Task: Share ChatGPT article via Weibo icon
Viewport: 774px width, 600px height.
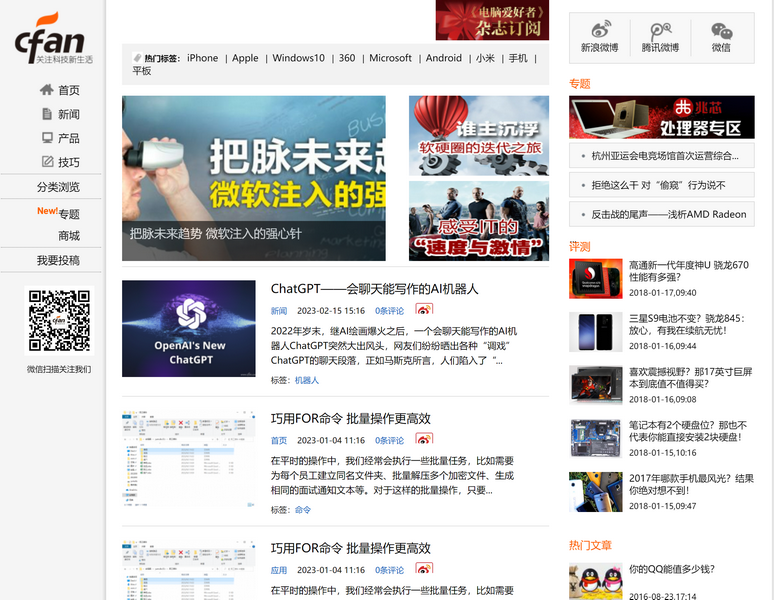Action: [425, 311]
